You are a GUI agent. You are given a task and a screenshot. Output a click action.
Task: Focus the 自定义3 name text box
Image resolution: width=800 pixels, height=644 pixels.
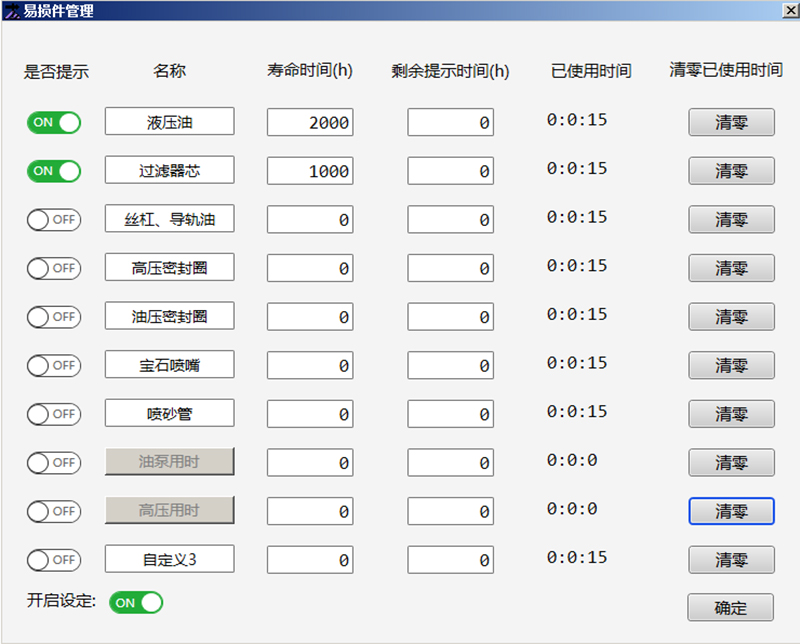coord(169,559)
